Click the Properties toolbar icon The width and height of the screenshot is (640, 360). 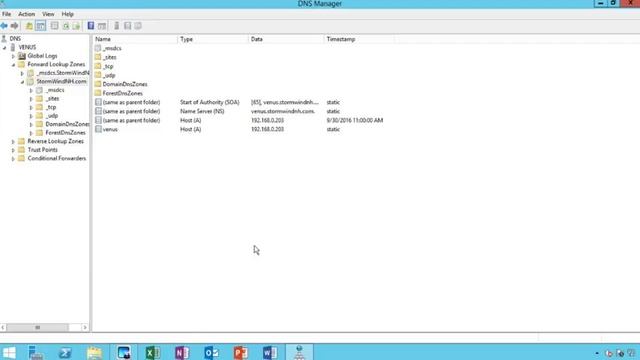(x=54, y=26)
